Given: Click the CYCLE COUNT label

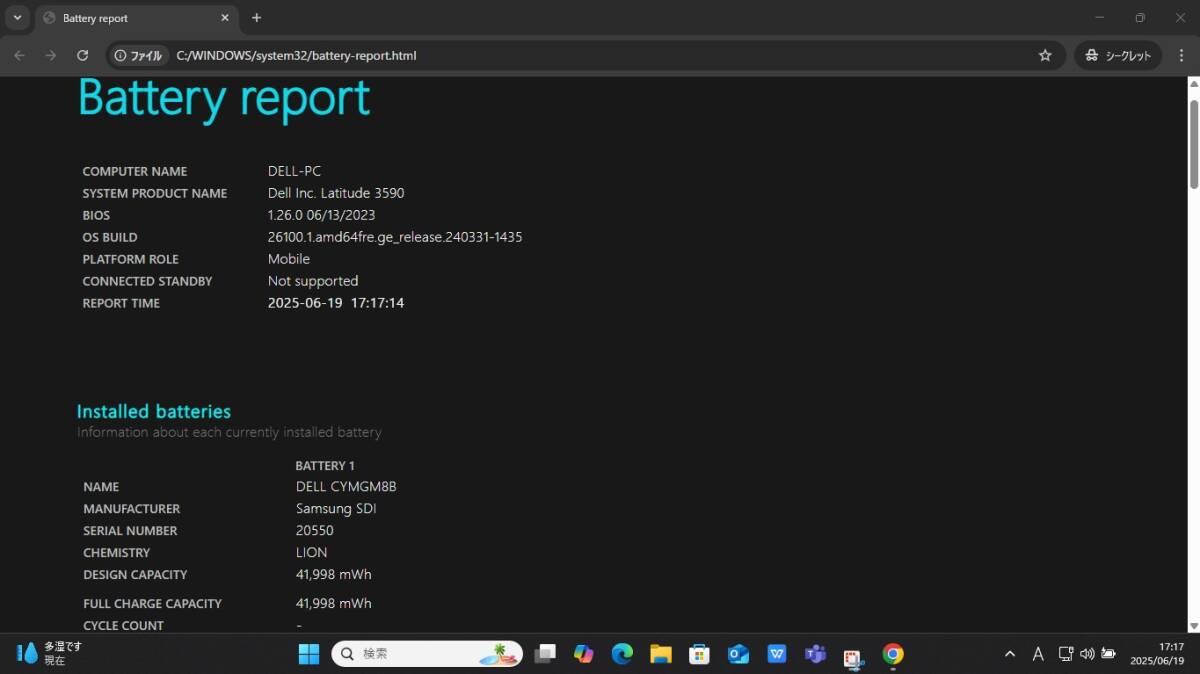Looking at the screenshot, I should point(123,626).
